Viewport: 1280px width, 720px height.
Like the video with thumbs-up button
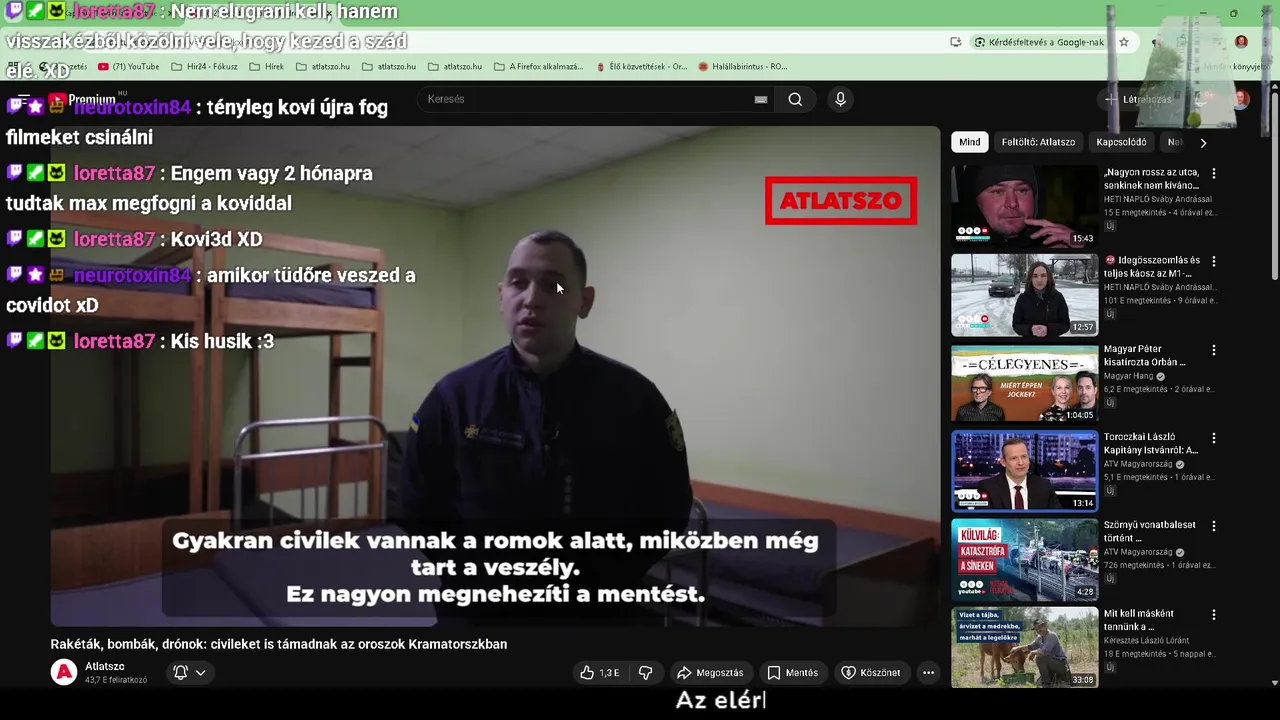[599, 673]
